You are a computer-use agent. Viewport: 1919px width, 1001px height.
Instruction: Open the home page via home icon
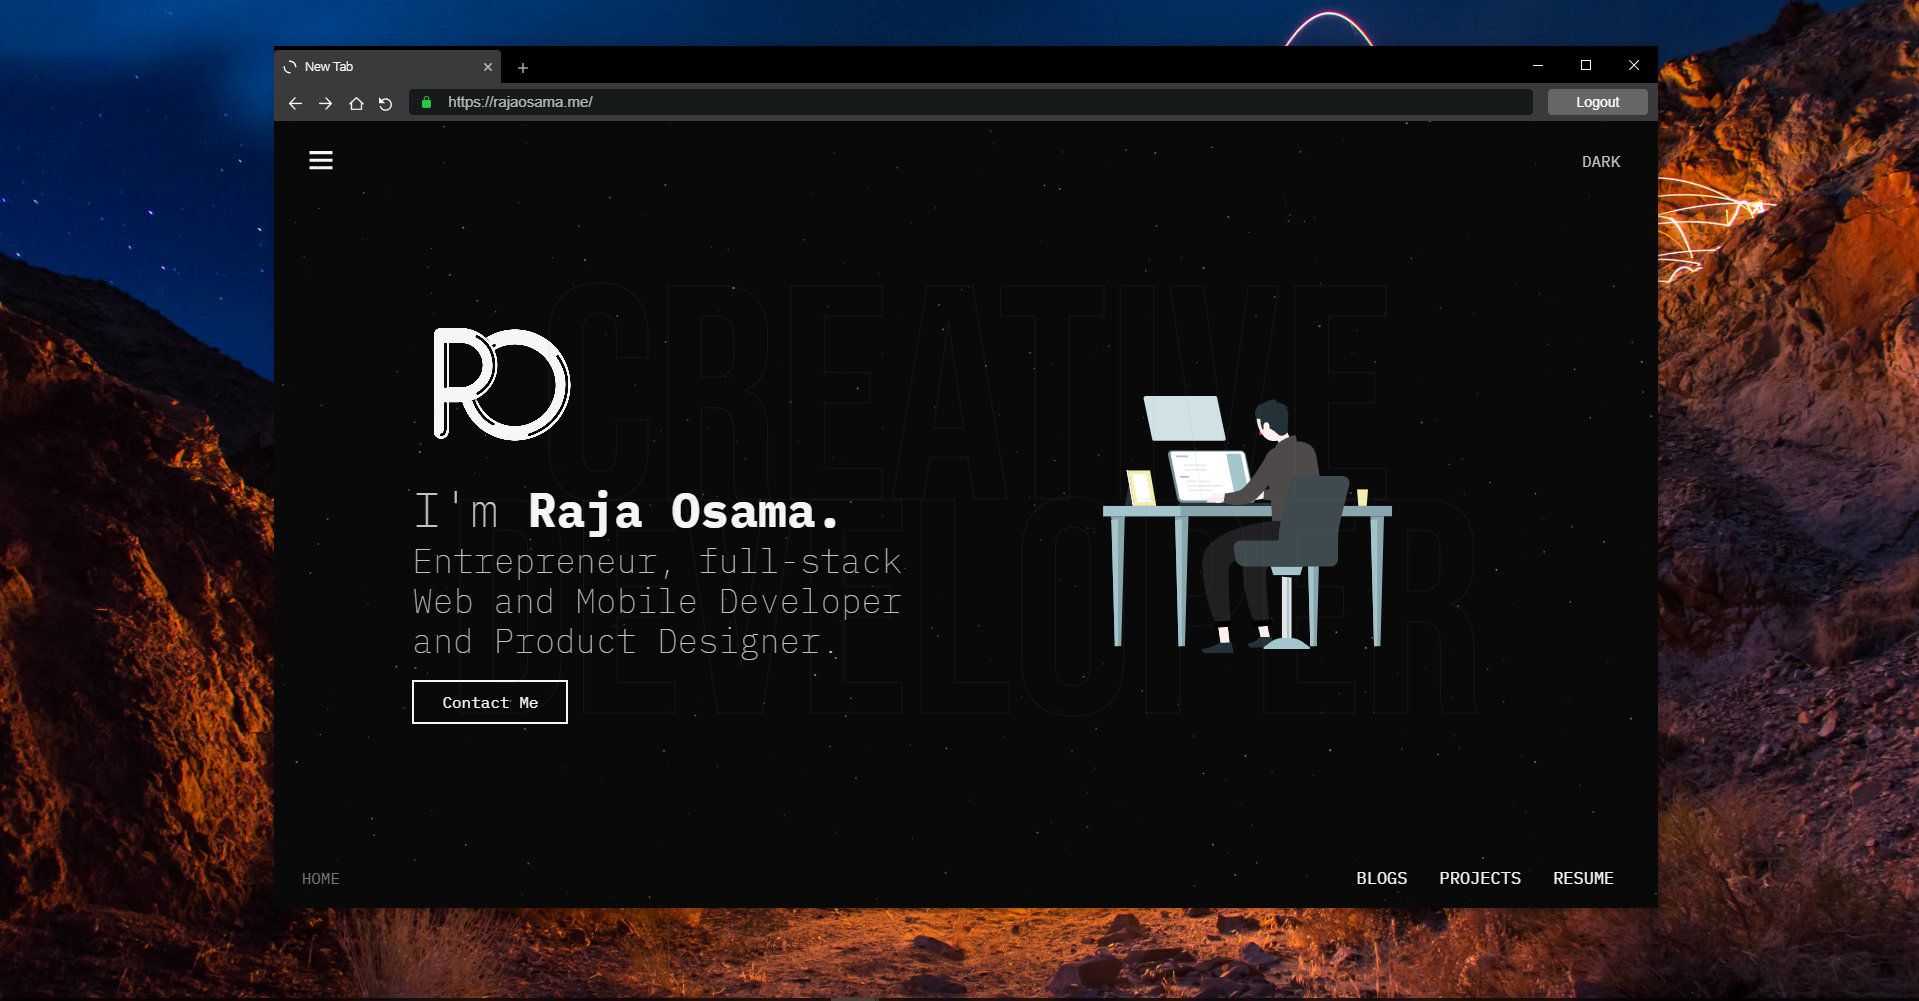(356, 103)
